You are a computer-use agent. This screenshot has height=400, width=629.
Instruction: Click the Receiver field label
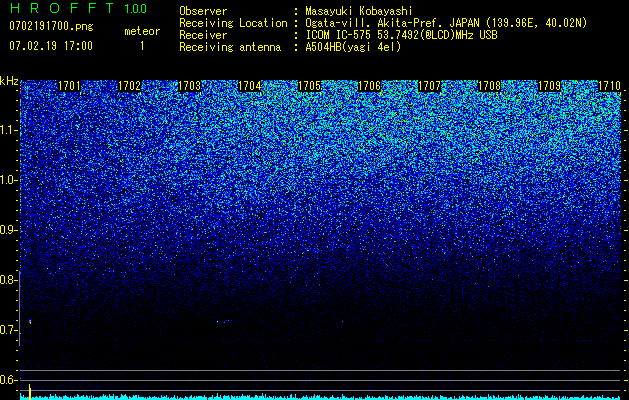203,35
